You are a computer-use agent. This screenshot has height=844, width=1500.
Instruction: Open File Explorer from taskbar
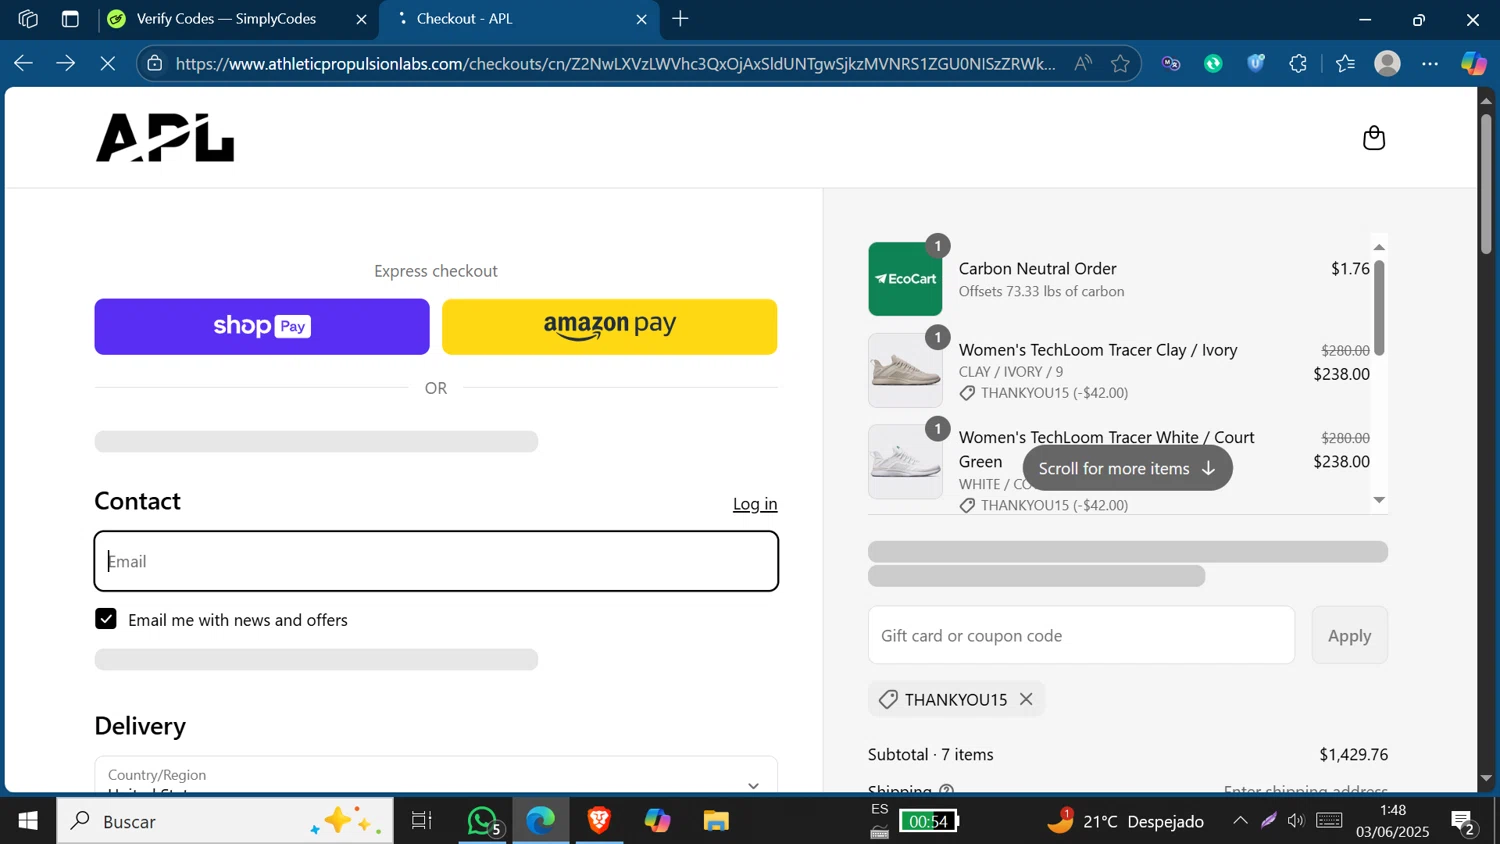[716, 821]
